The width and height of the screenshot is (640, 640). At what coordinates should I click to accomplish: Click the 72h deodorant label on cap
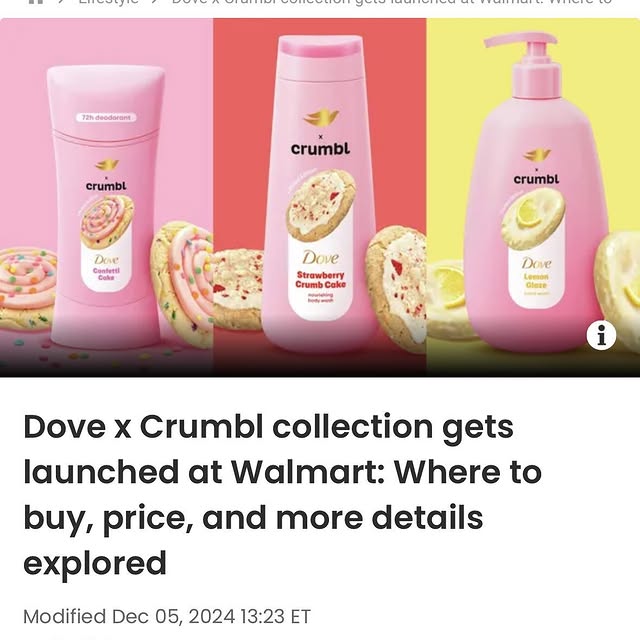coord(106,118)
